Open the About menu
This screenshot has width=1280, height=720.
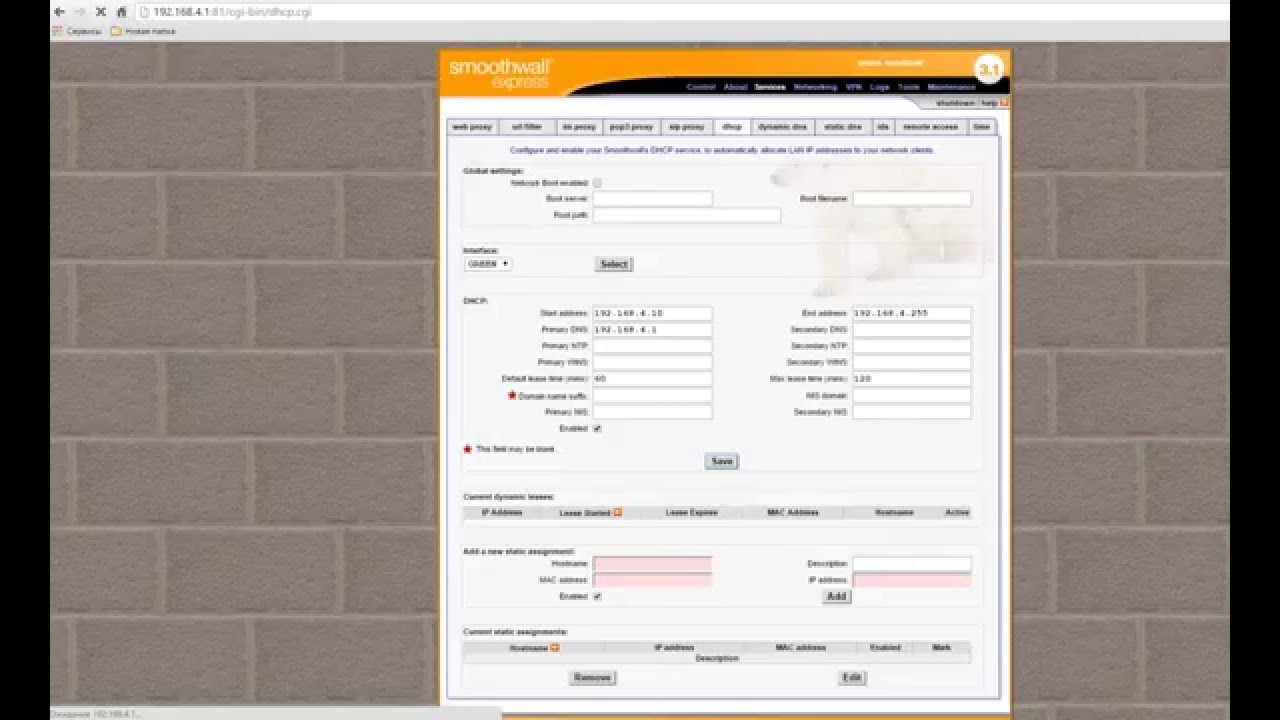735,87
